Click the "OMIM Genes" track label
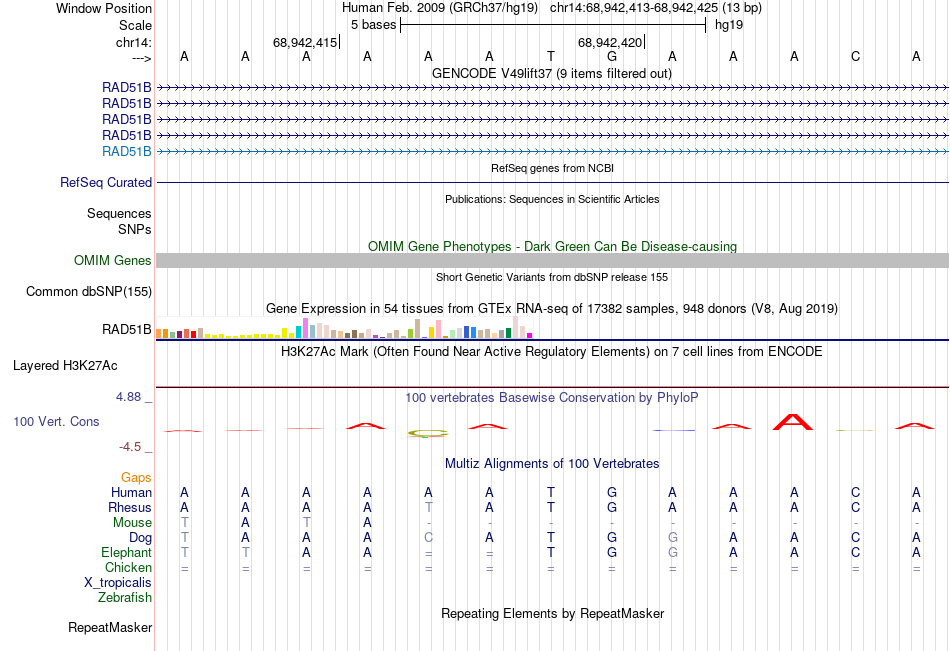This screenshot has height=651, width=950. pyautogui.click(x=113, y=261)
